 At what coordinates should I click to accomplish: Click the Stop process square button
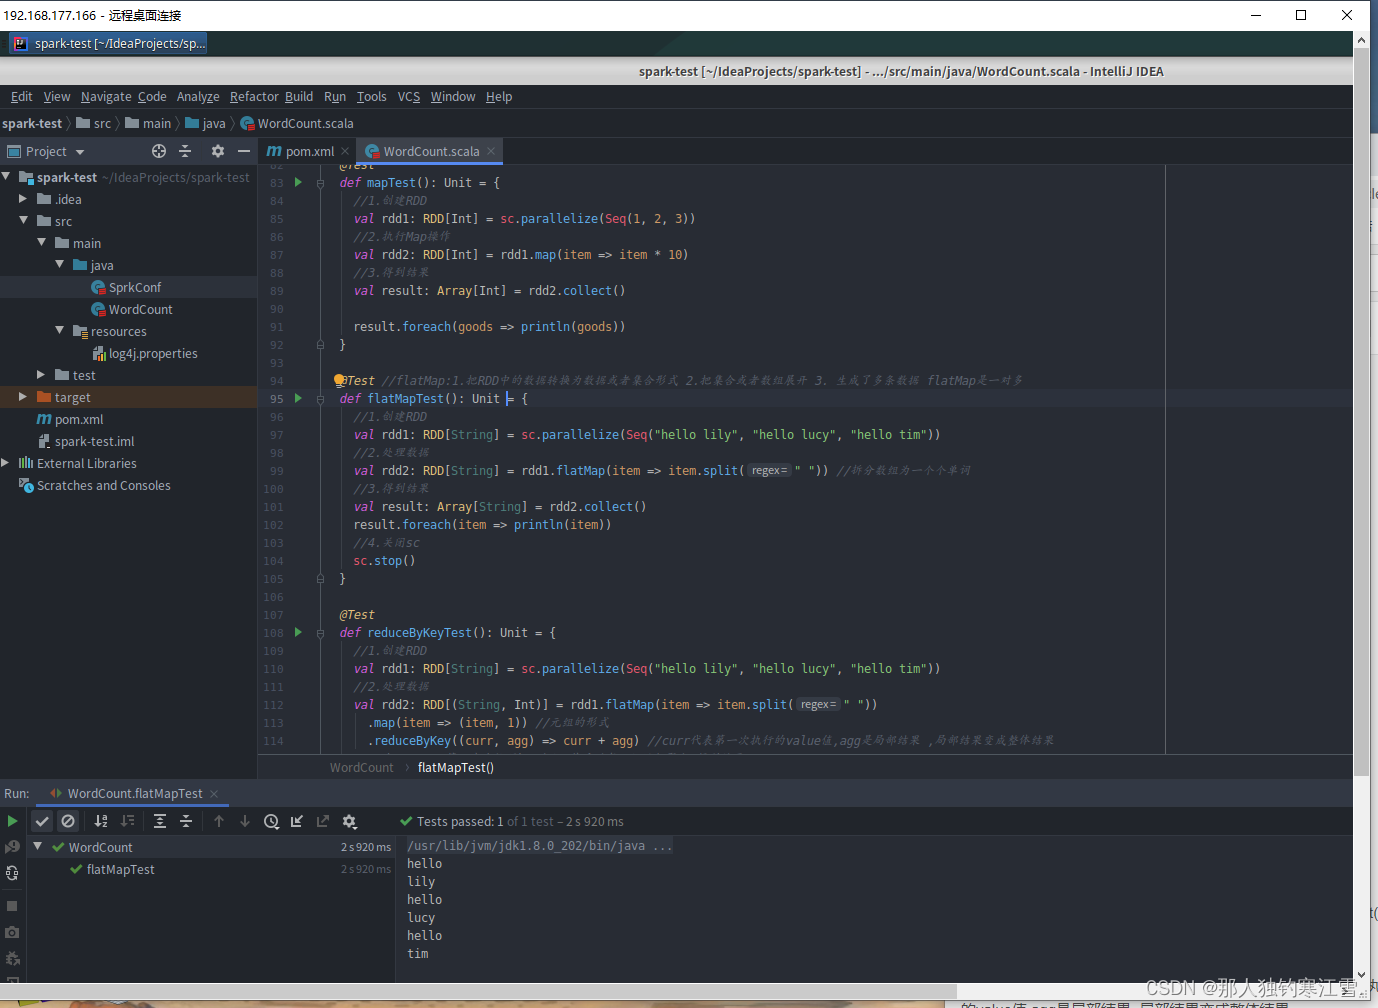(x=12, y=906)
